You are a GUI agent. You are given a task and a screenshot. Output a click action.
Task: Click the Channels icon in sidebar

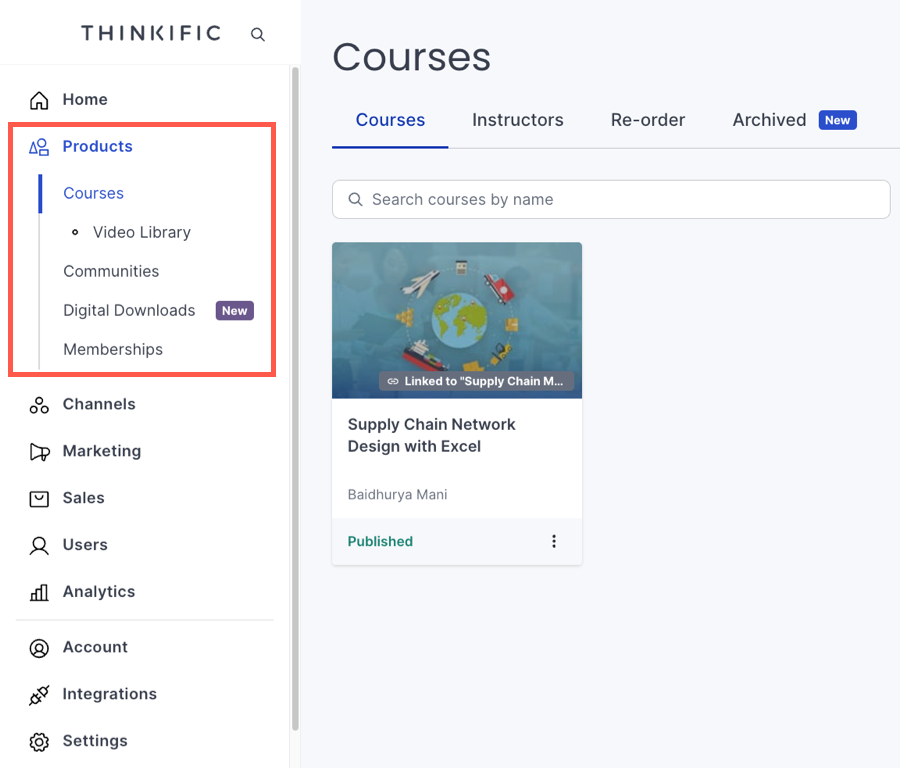click(39, 405)
